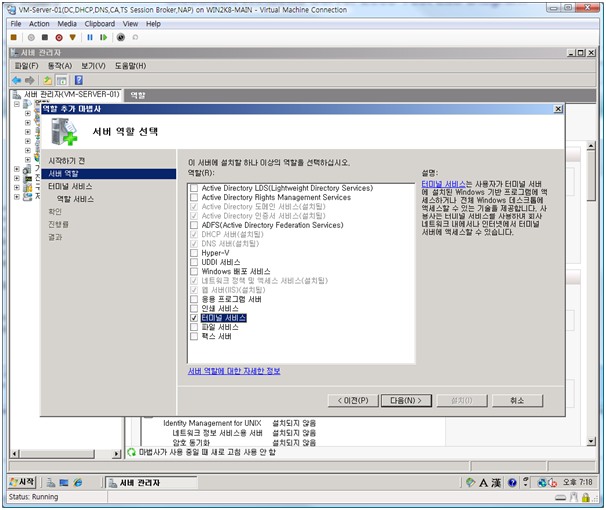
Task: Open the 터미널 서비스 link in description
Action: click(443, 184)
